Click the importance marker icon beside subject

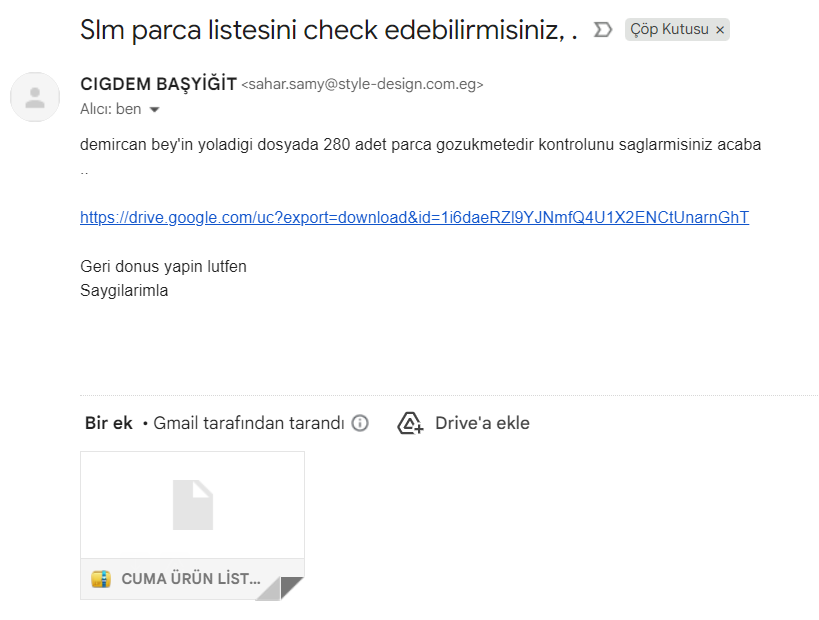coord(602,30)
